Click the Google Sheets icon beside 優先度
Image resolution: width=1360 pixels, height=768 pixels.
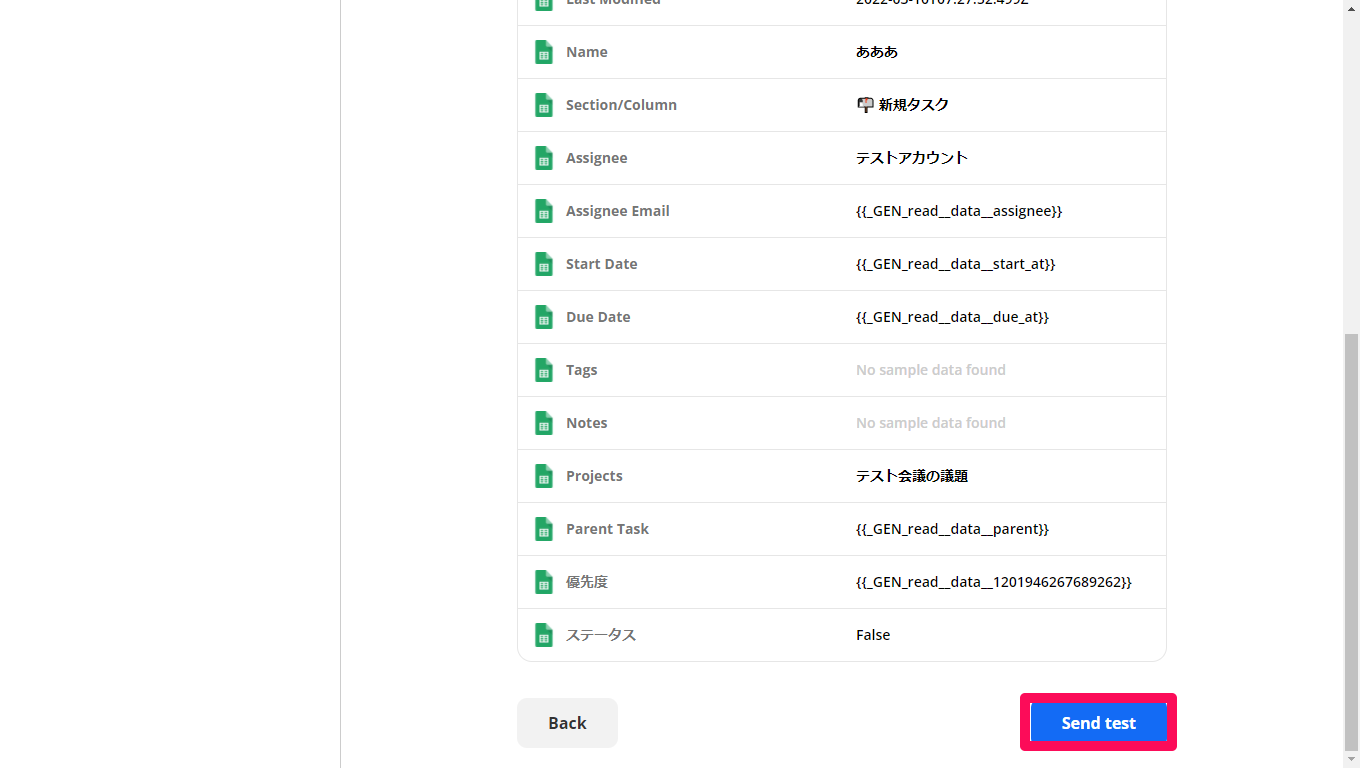[543, 581]
